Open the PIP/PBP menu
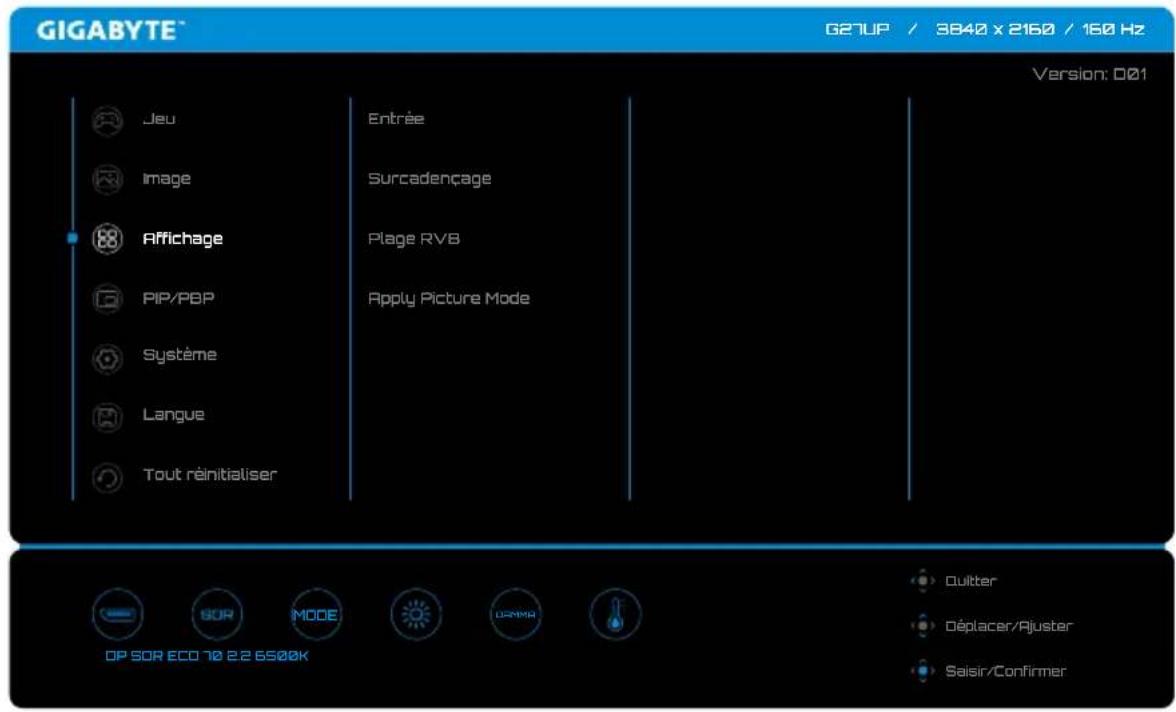This screenshot has height=712, width=1176. (x=178, y=298)
